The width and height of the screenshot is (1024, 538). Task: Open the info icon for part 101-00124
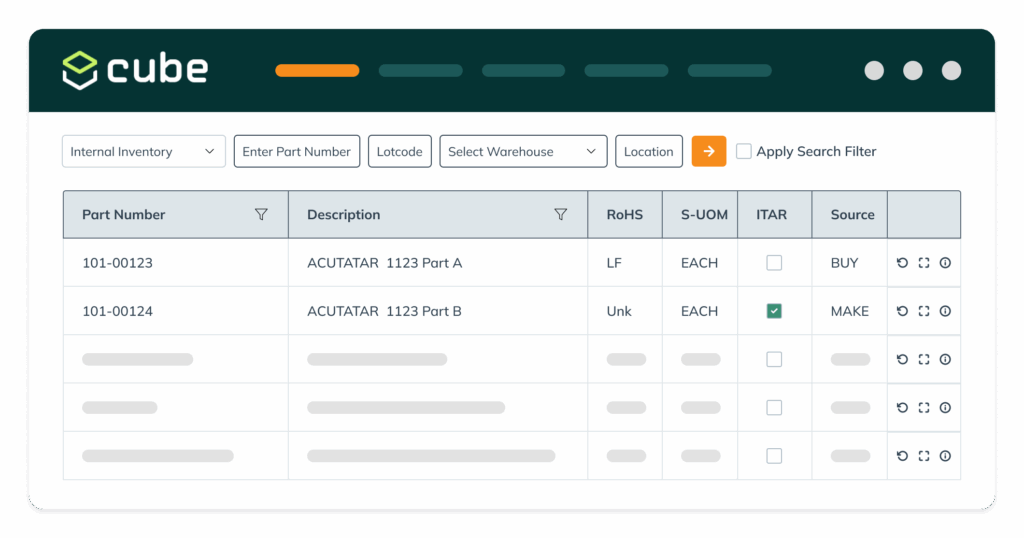point(945,311)
